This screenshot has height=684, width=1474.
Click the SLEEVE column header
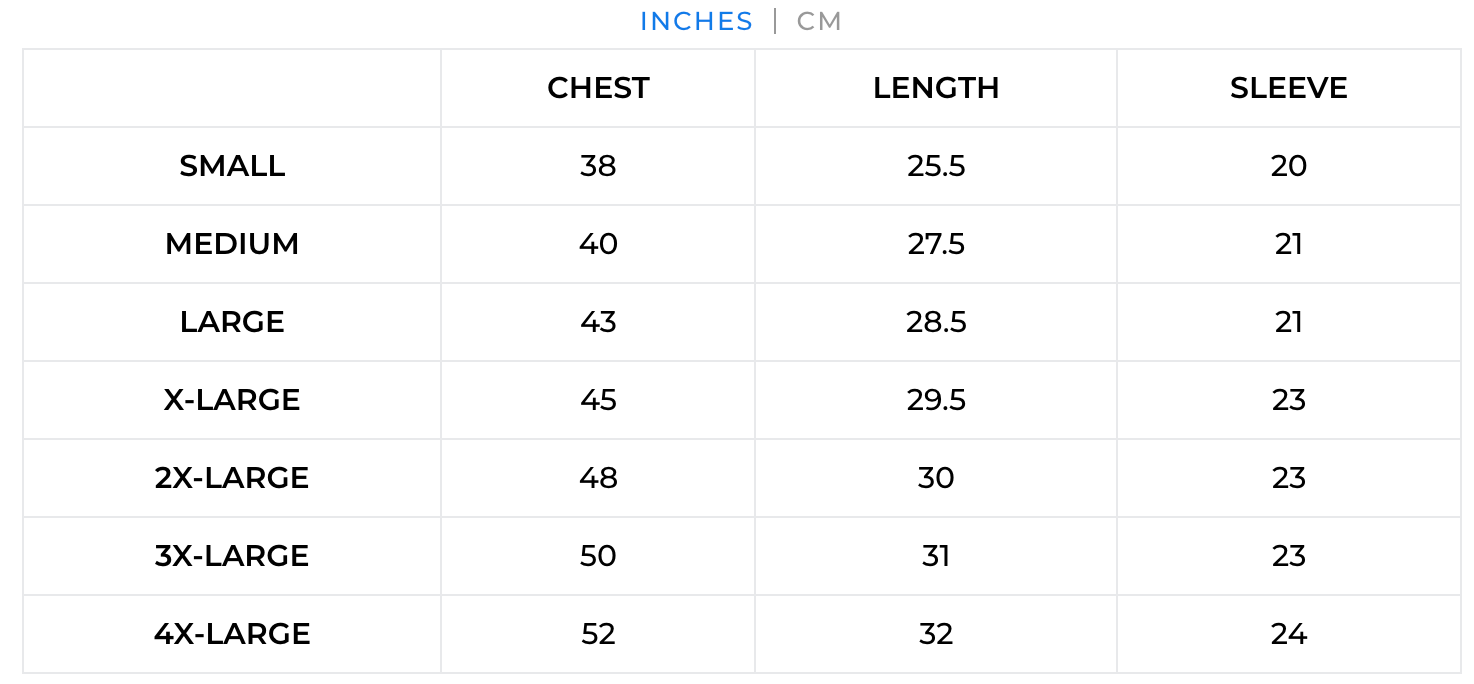[x=1288, y=88]
